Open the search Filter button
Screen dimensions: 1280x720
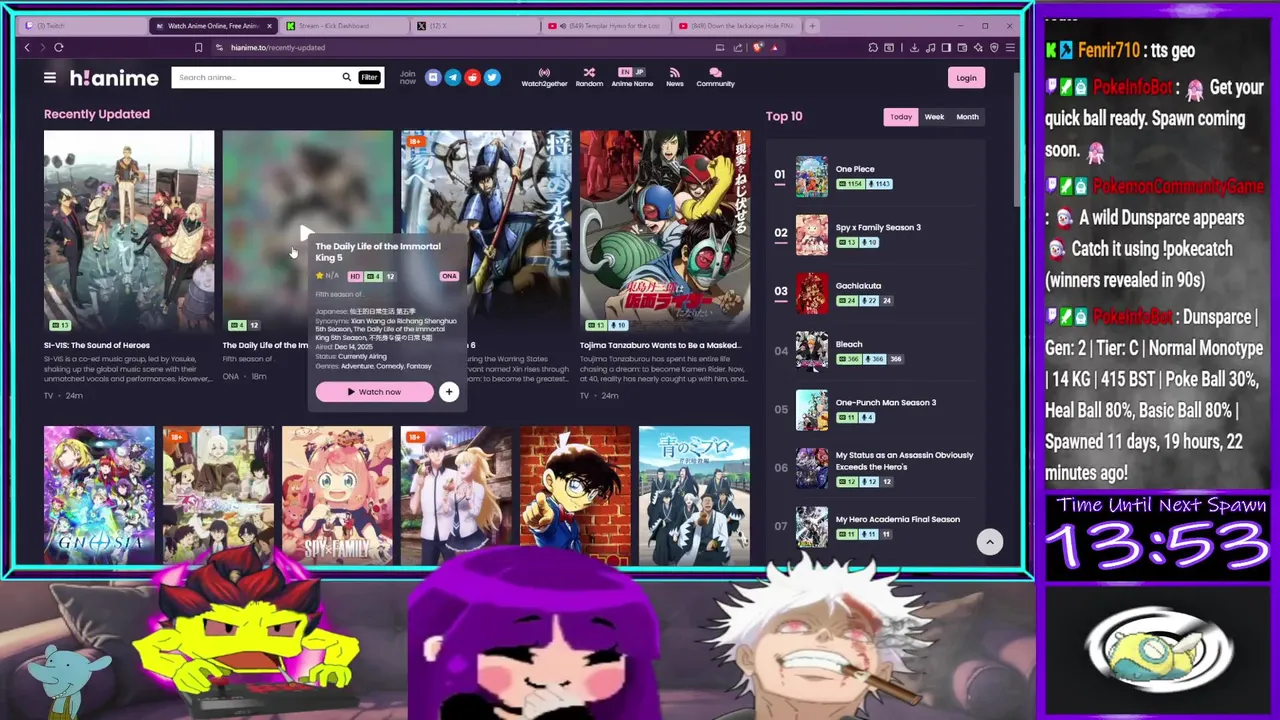(369, 77)
